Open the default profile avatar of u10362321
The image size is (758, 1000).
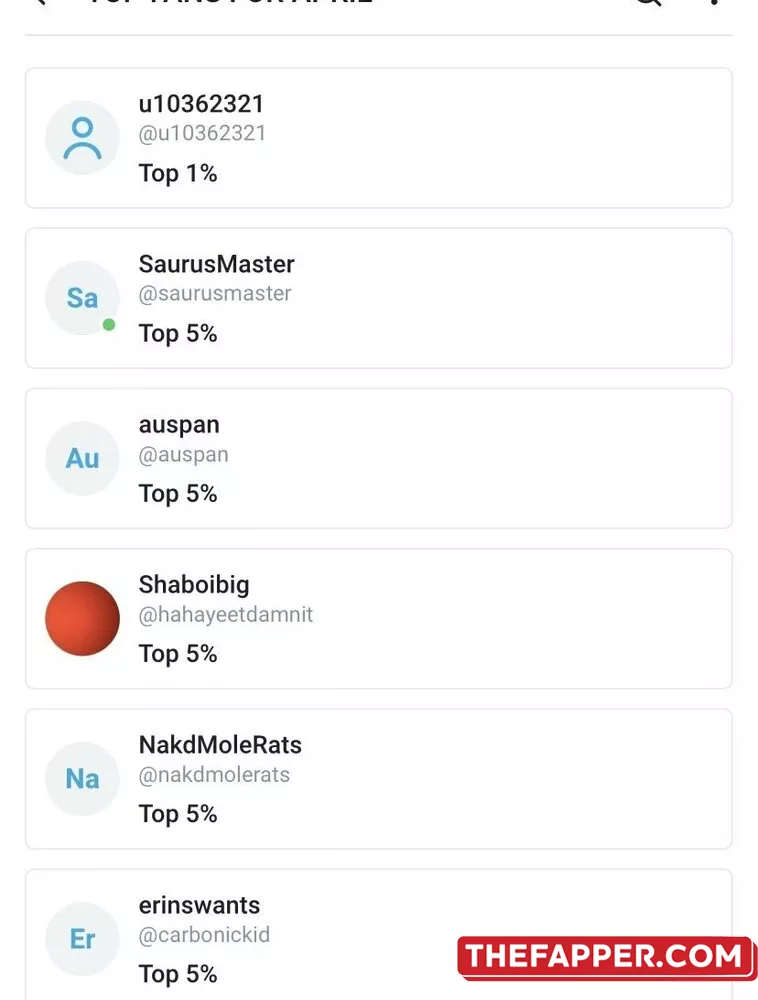(82, 138)
